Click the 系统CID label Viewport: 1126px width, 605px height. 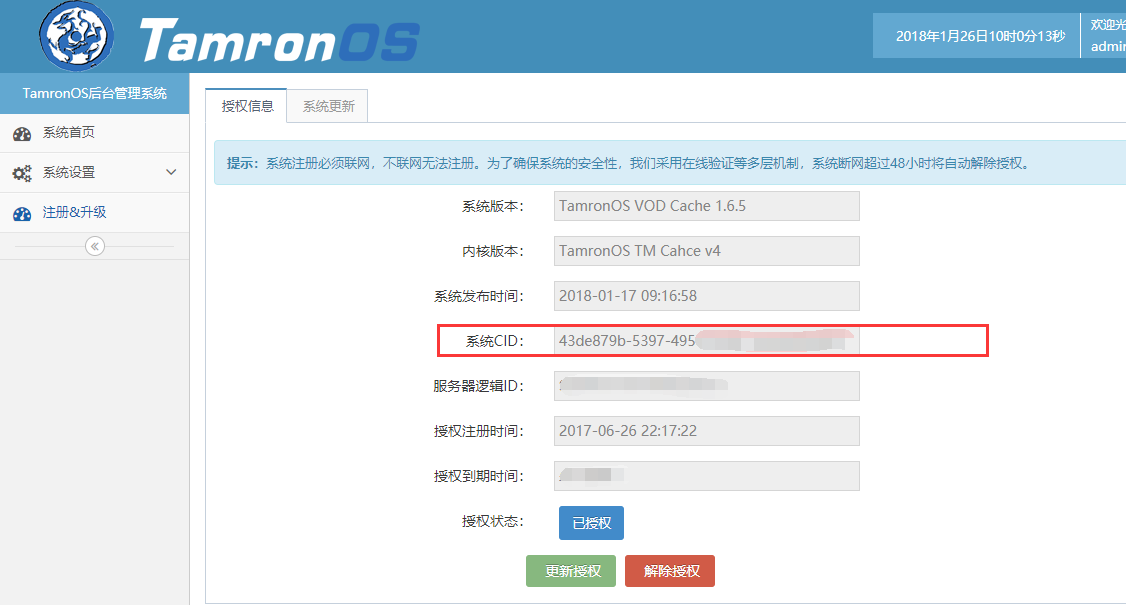[495, 341]
